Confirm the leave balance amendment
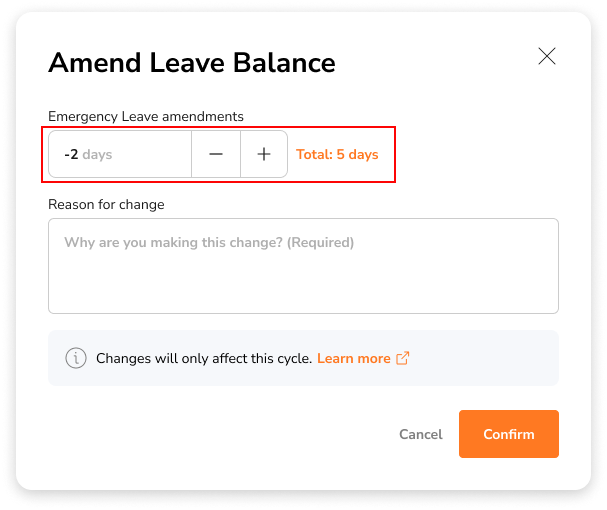607x510 pixels. (x=509, y=434)
